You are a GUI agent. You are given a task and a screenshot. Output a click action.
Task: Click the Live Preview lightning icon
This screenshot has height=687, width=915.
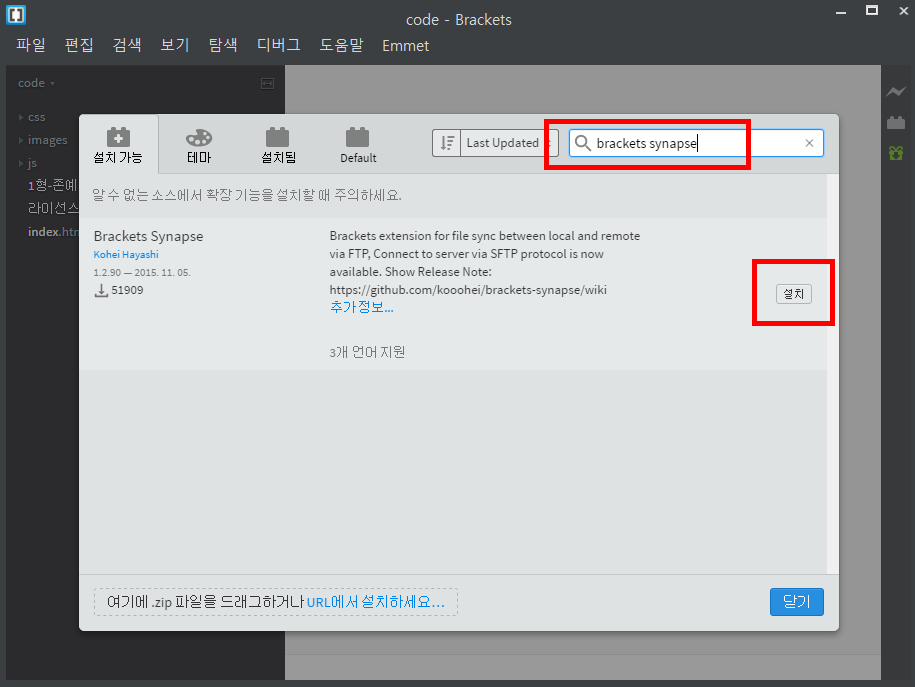pos(896,92)
